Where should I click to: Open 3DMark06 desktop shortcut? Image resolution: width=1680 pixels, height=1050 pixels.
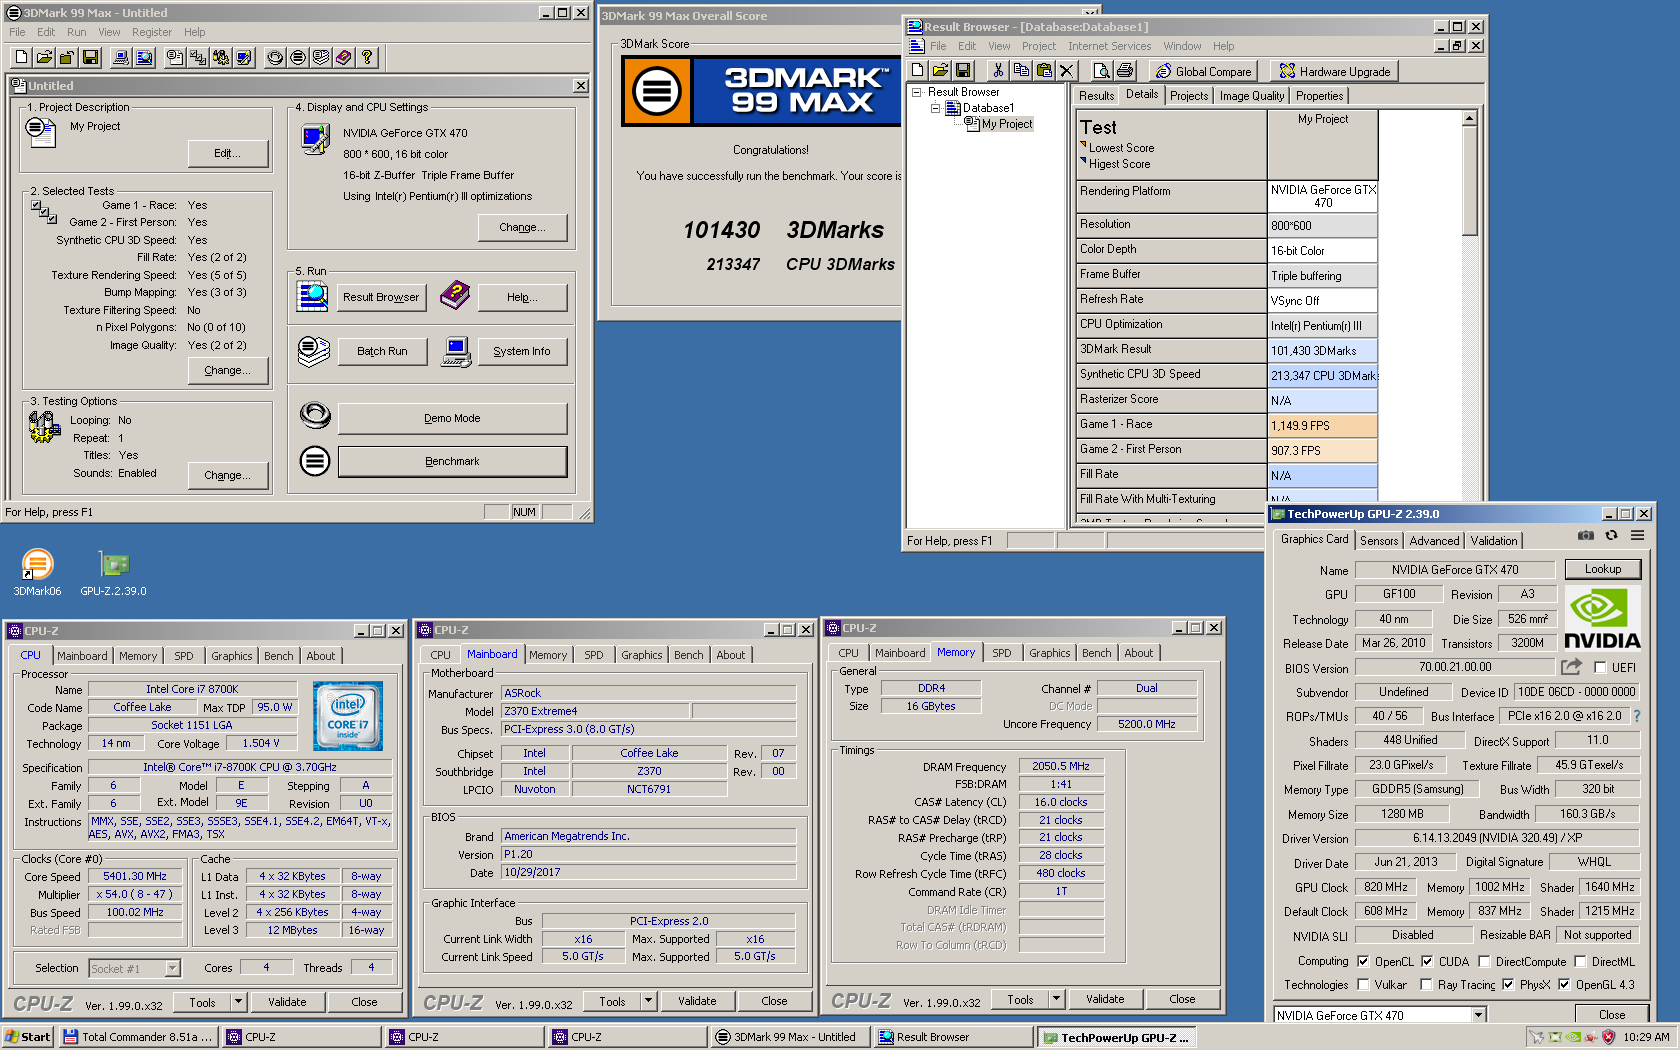(x=37, y=572)
